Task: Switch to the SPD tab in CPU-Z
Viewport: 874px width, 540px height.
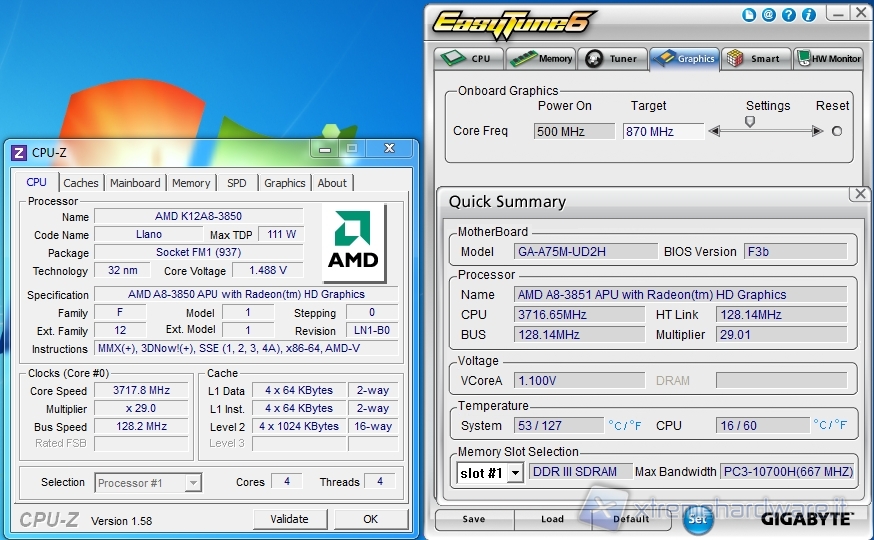Action: click(236, 183)
